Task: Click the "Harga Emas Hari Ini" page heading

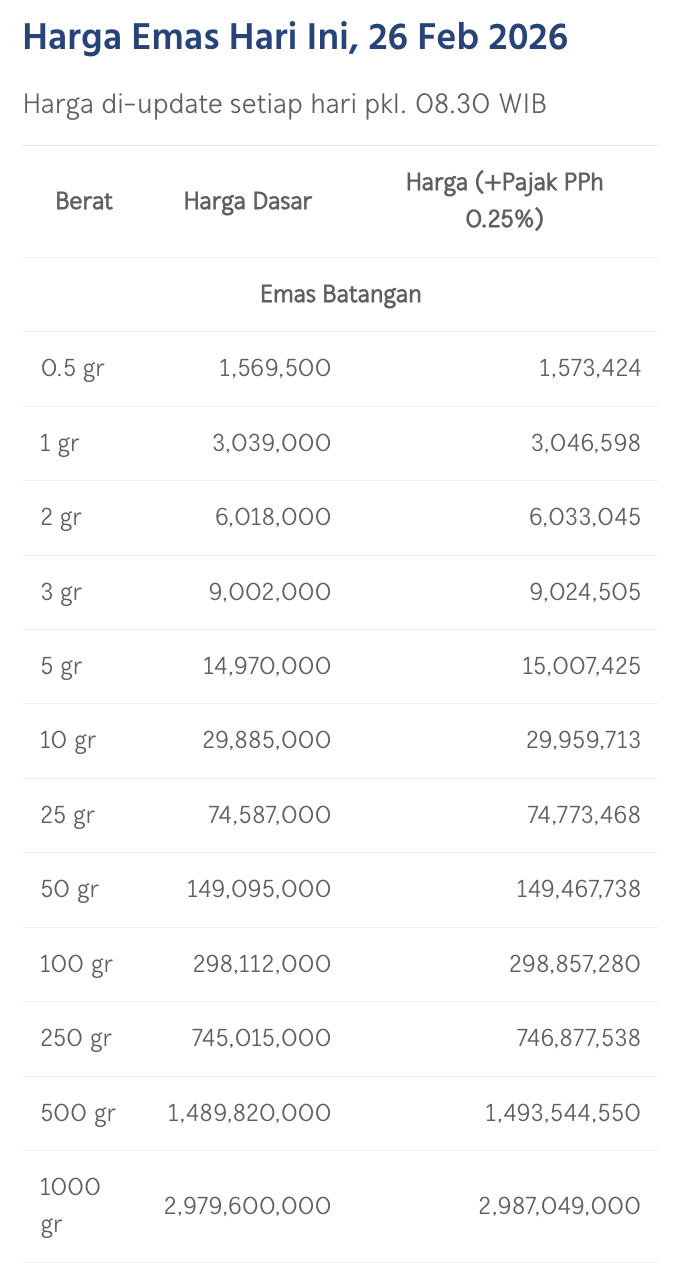Action: 294,38
